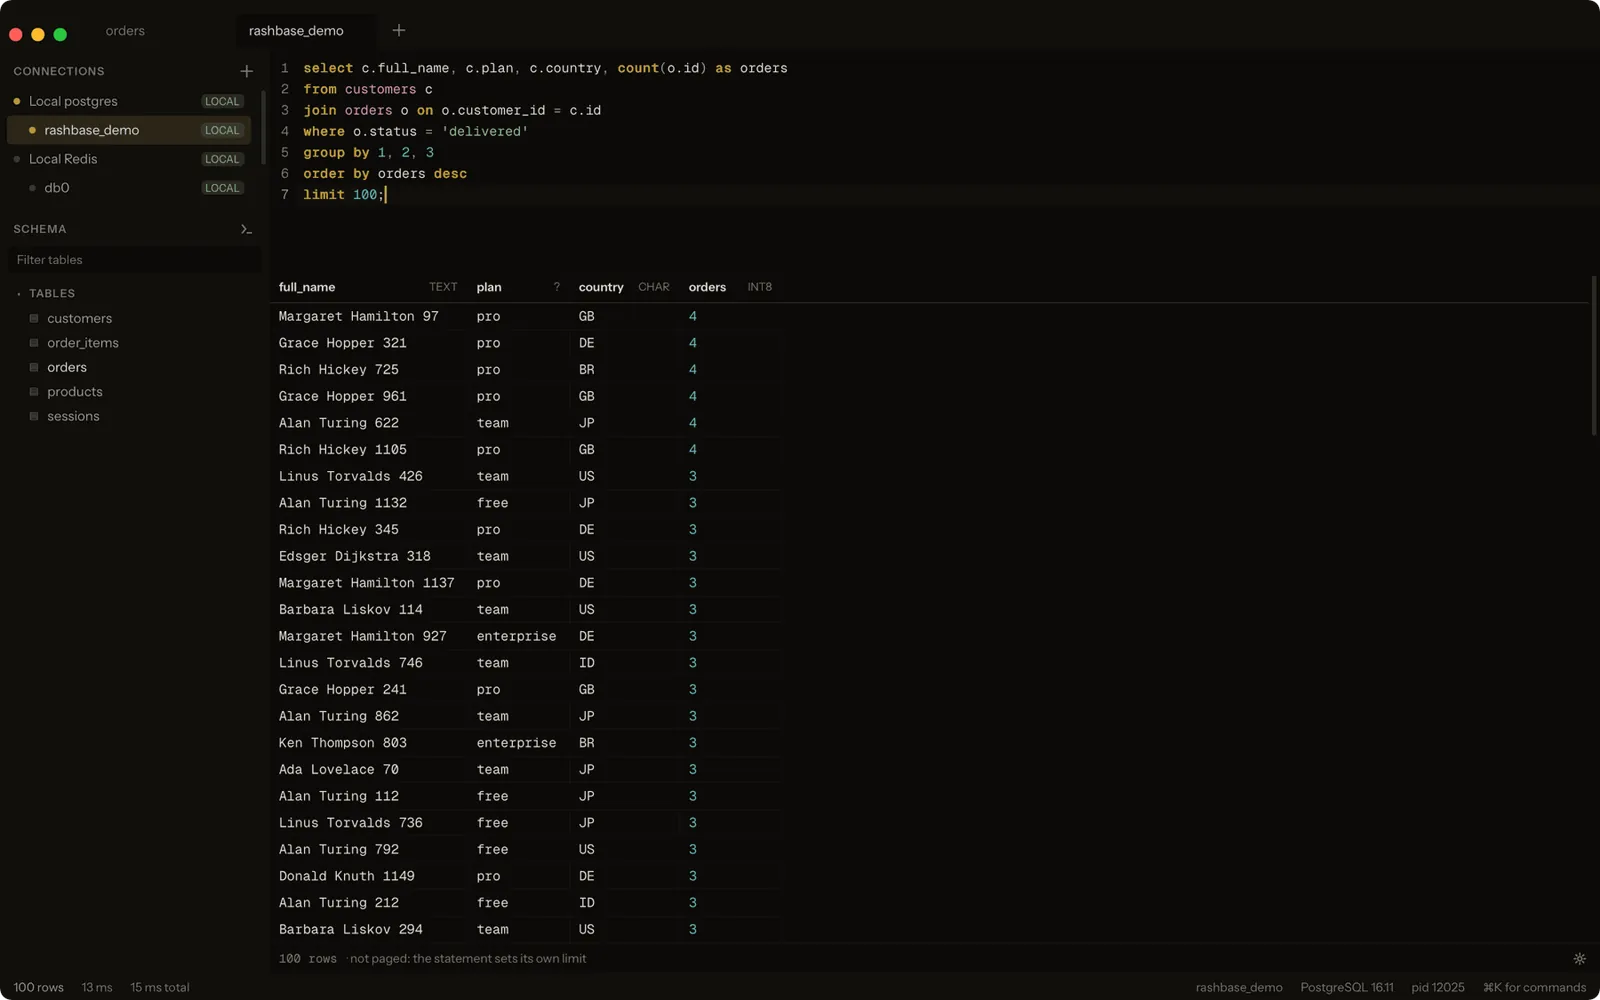Click the not paged statement notice
The height and width of the screenshot is (1000, 1600).
pyautogui.click(x=468, y=958)
